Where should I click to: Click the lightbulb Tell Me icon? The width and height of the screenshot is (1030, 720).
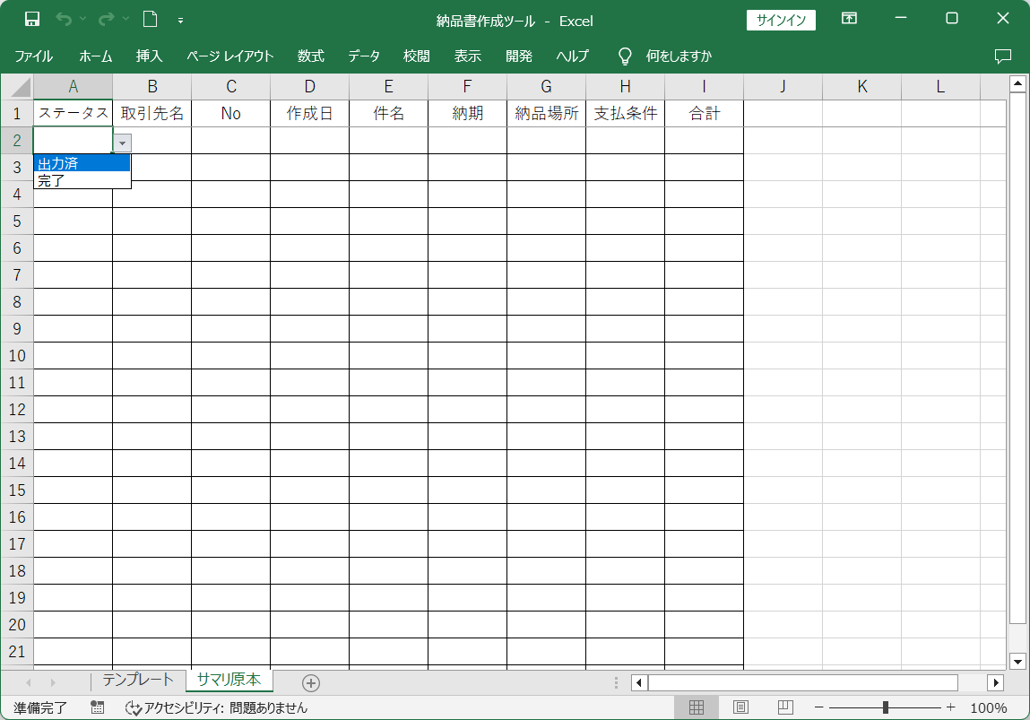point(625,56)
